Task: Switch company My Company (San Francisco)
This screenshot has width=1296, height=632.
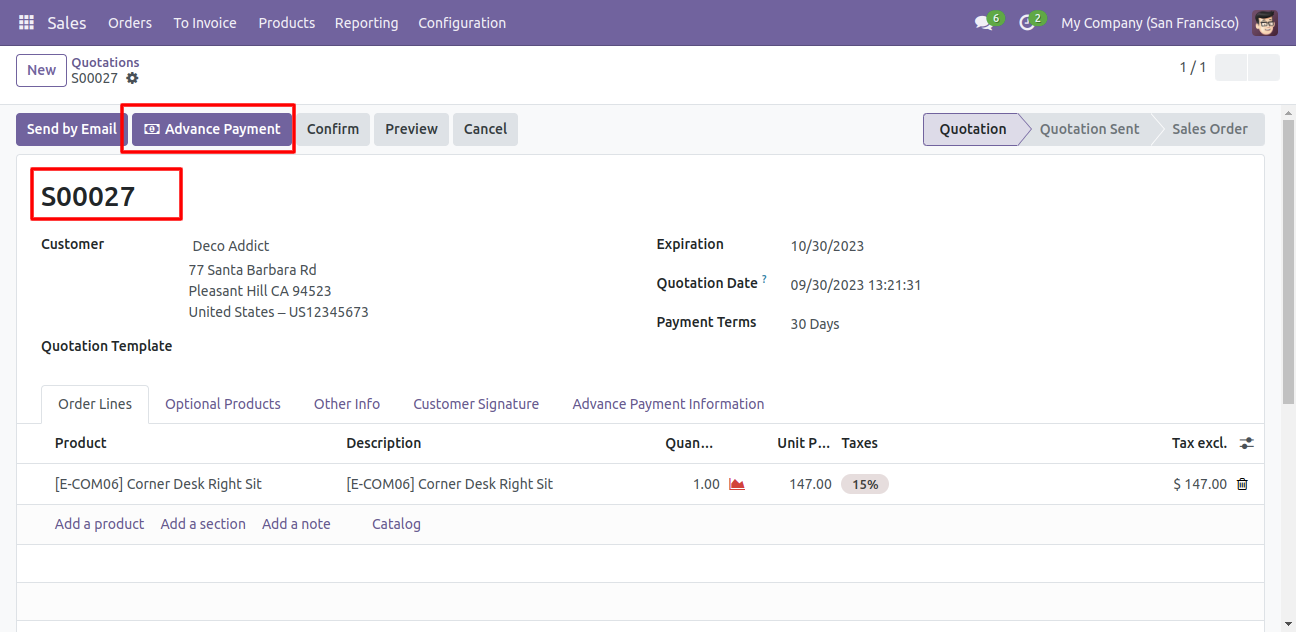Action: pyautogui.click(x=1150, y=22)
